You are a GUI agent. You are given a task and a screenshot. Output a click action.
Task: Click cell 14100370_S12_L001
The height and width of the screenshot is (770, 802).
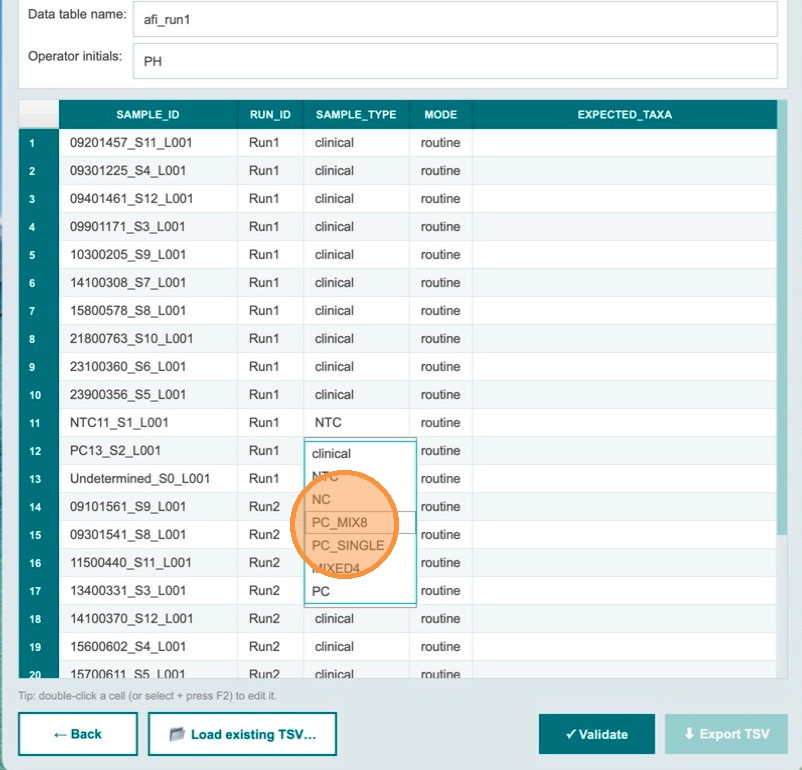click(x=148, y=619)
